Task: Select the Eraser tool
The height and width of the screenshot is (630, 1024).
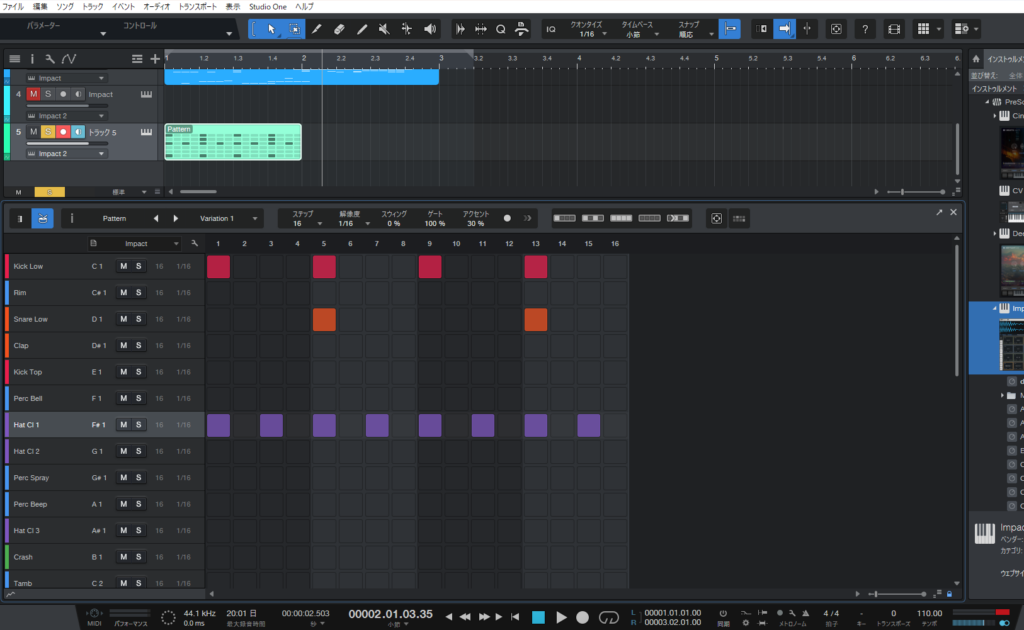Action: tap(337, 28)
